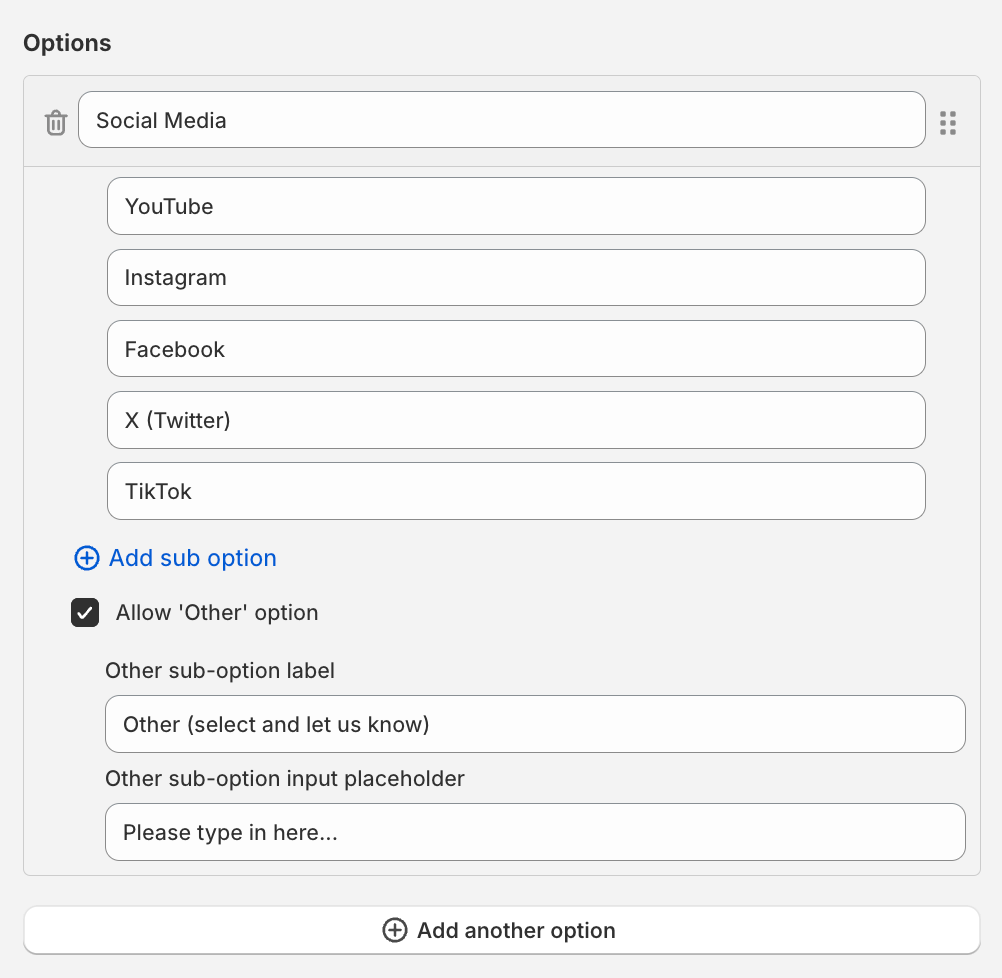
Task: Focus the TikTok sub option field
Action: (x=516, y=491)
